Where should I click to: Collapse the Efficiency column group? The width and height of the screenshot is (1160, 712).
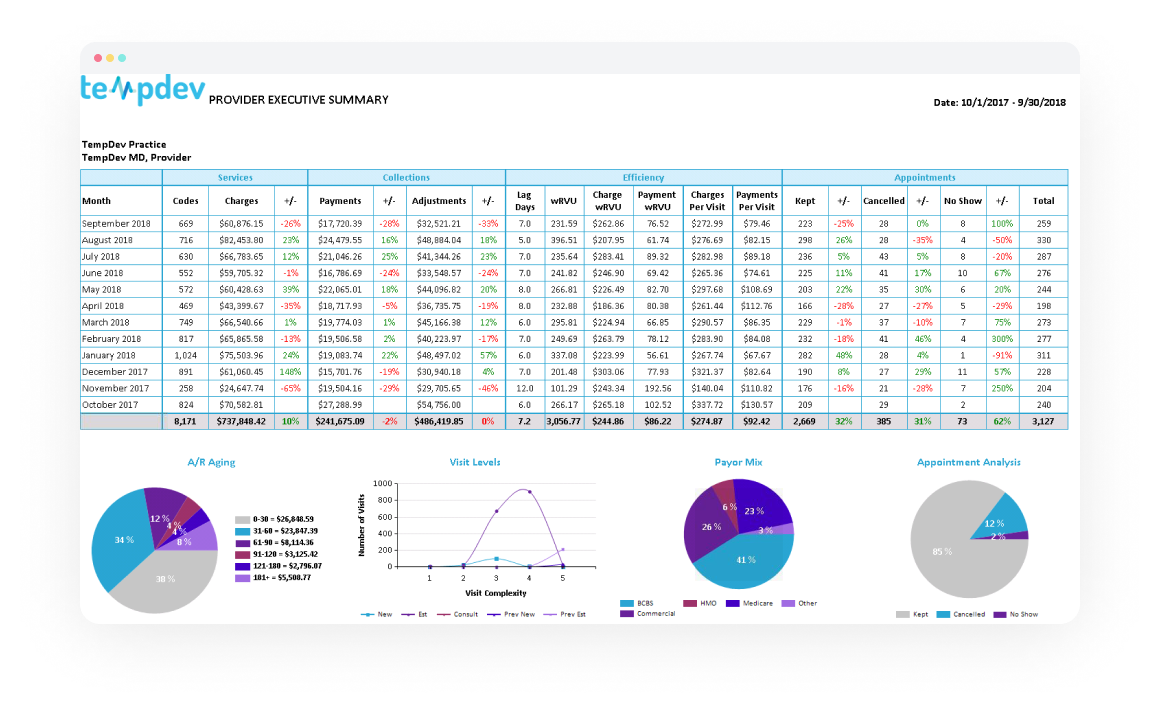tap(643, 177)
